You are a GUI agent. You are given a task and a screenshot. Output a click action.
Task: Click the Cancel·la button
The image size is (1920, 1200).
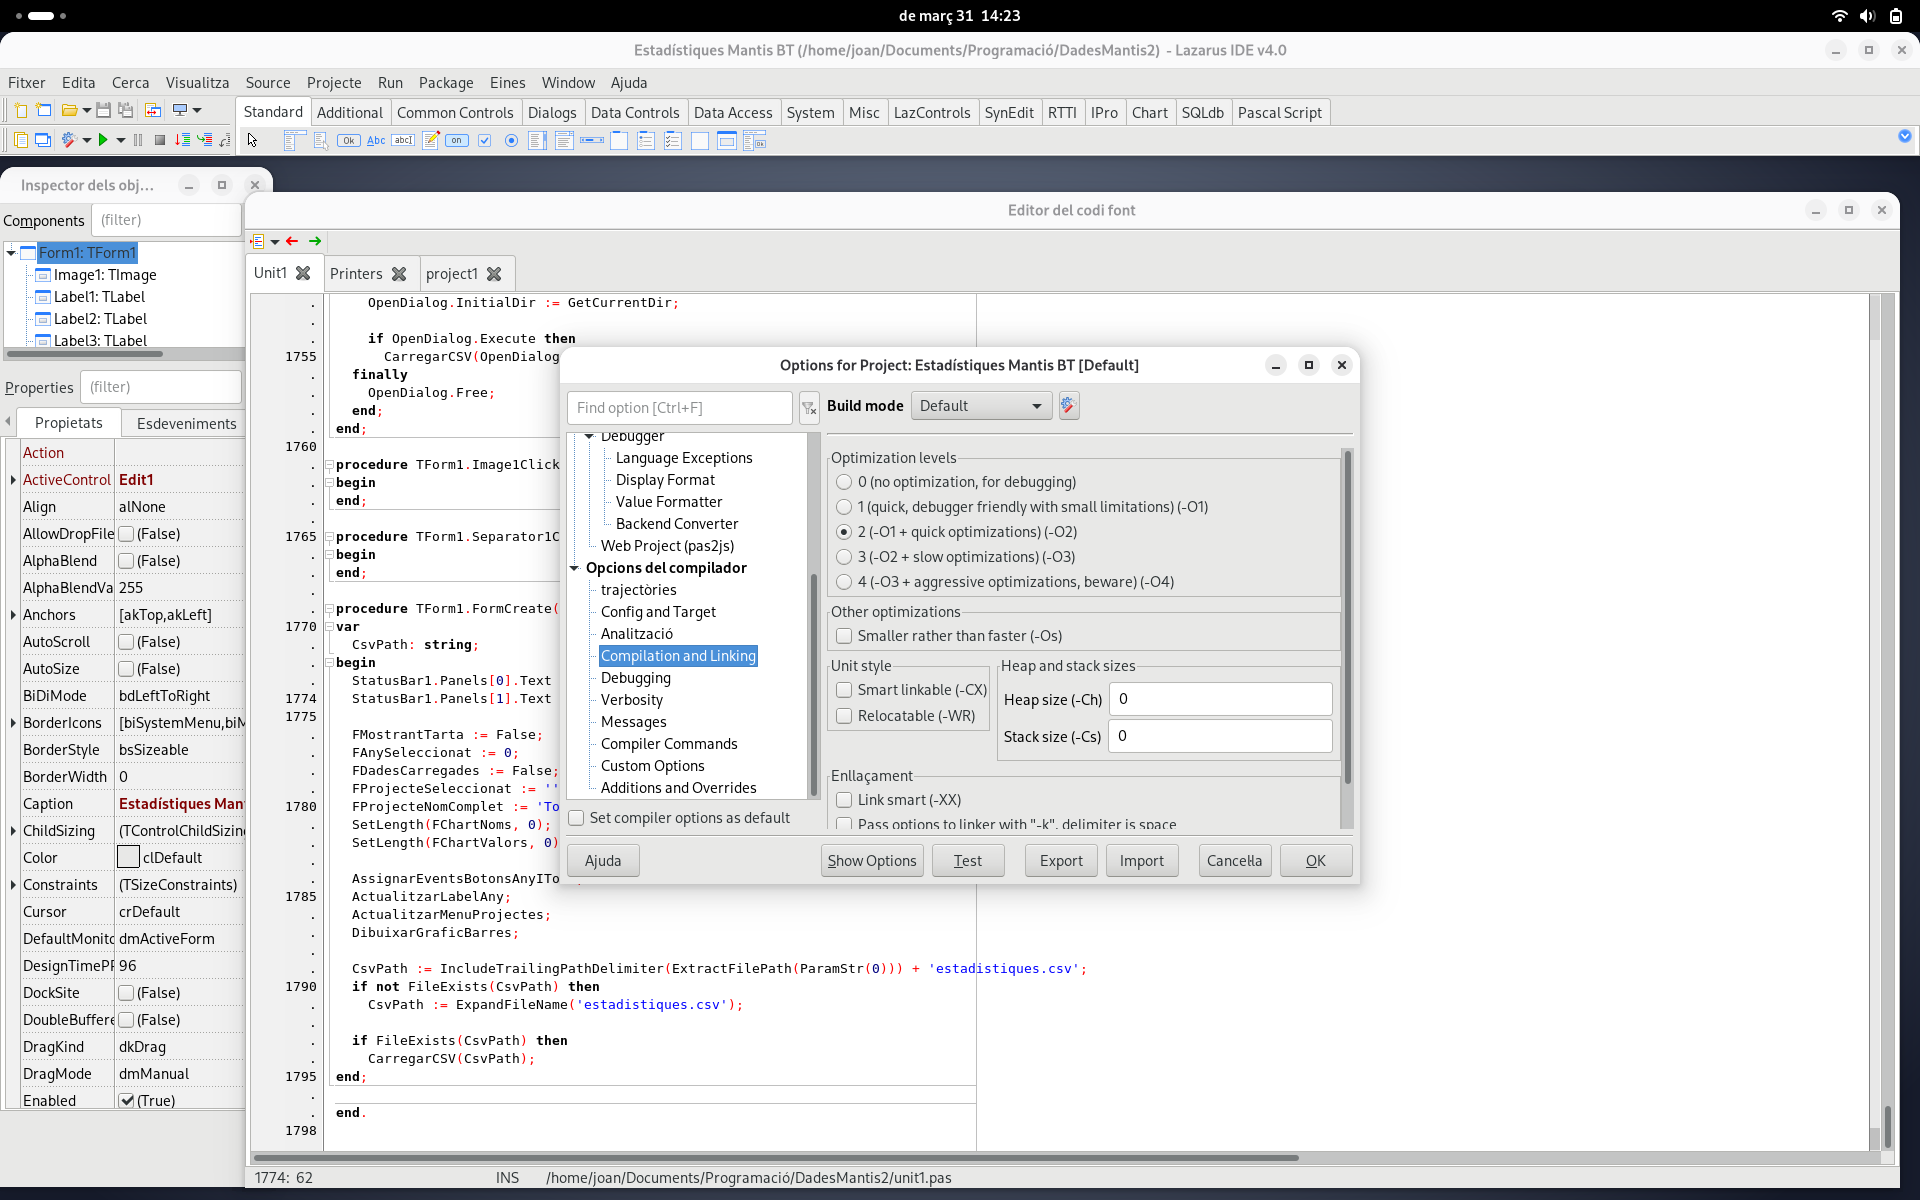(1234, 861)
